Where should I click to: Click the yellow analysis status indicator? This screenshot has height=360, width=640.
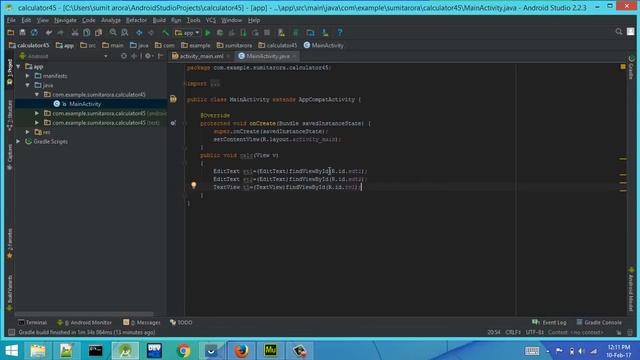click(x=623, y=66)
